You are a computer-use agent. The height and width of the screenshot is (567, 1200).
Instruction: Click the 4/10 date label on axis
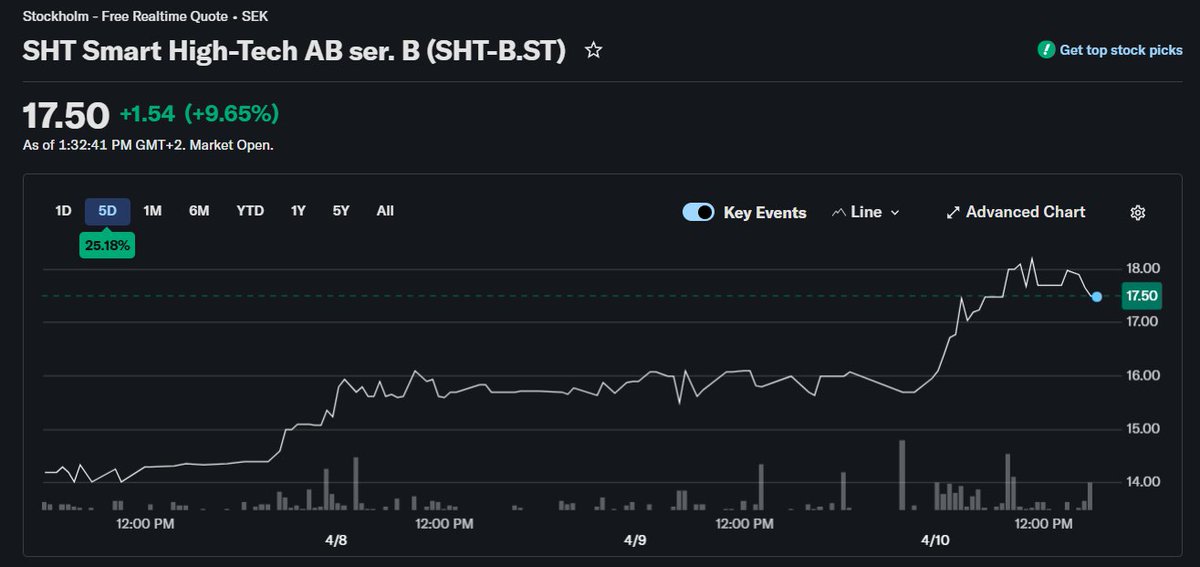[x=935, y=540]
